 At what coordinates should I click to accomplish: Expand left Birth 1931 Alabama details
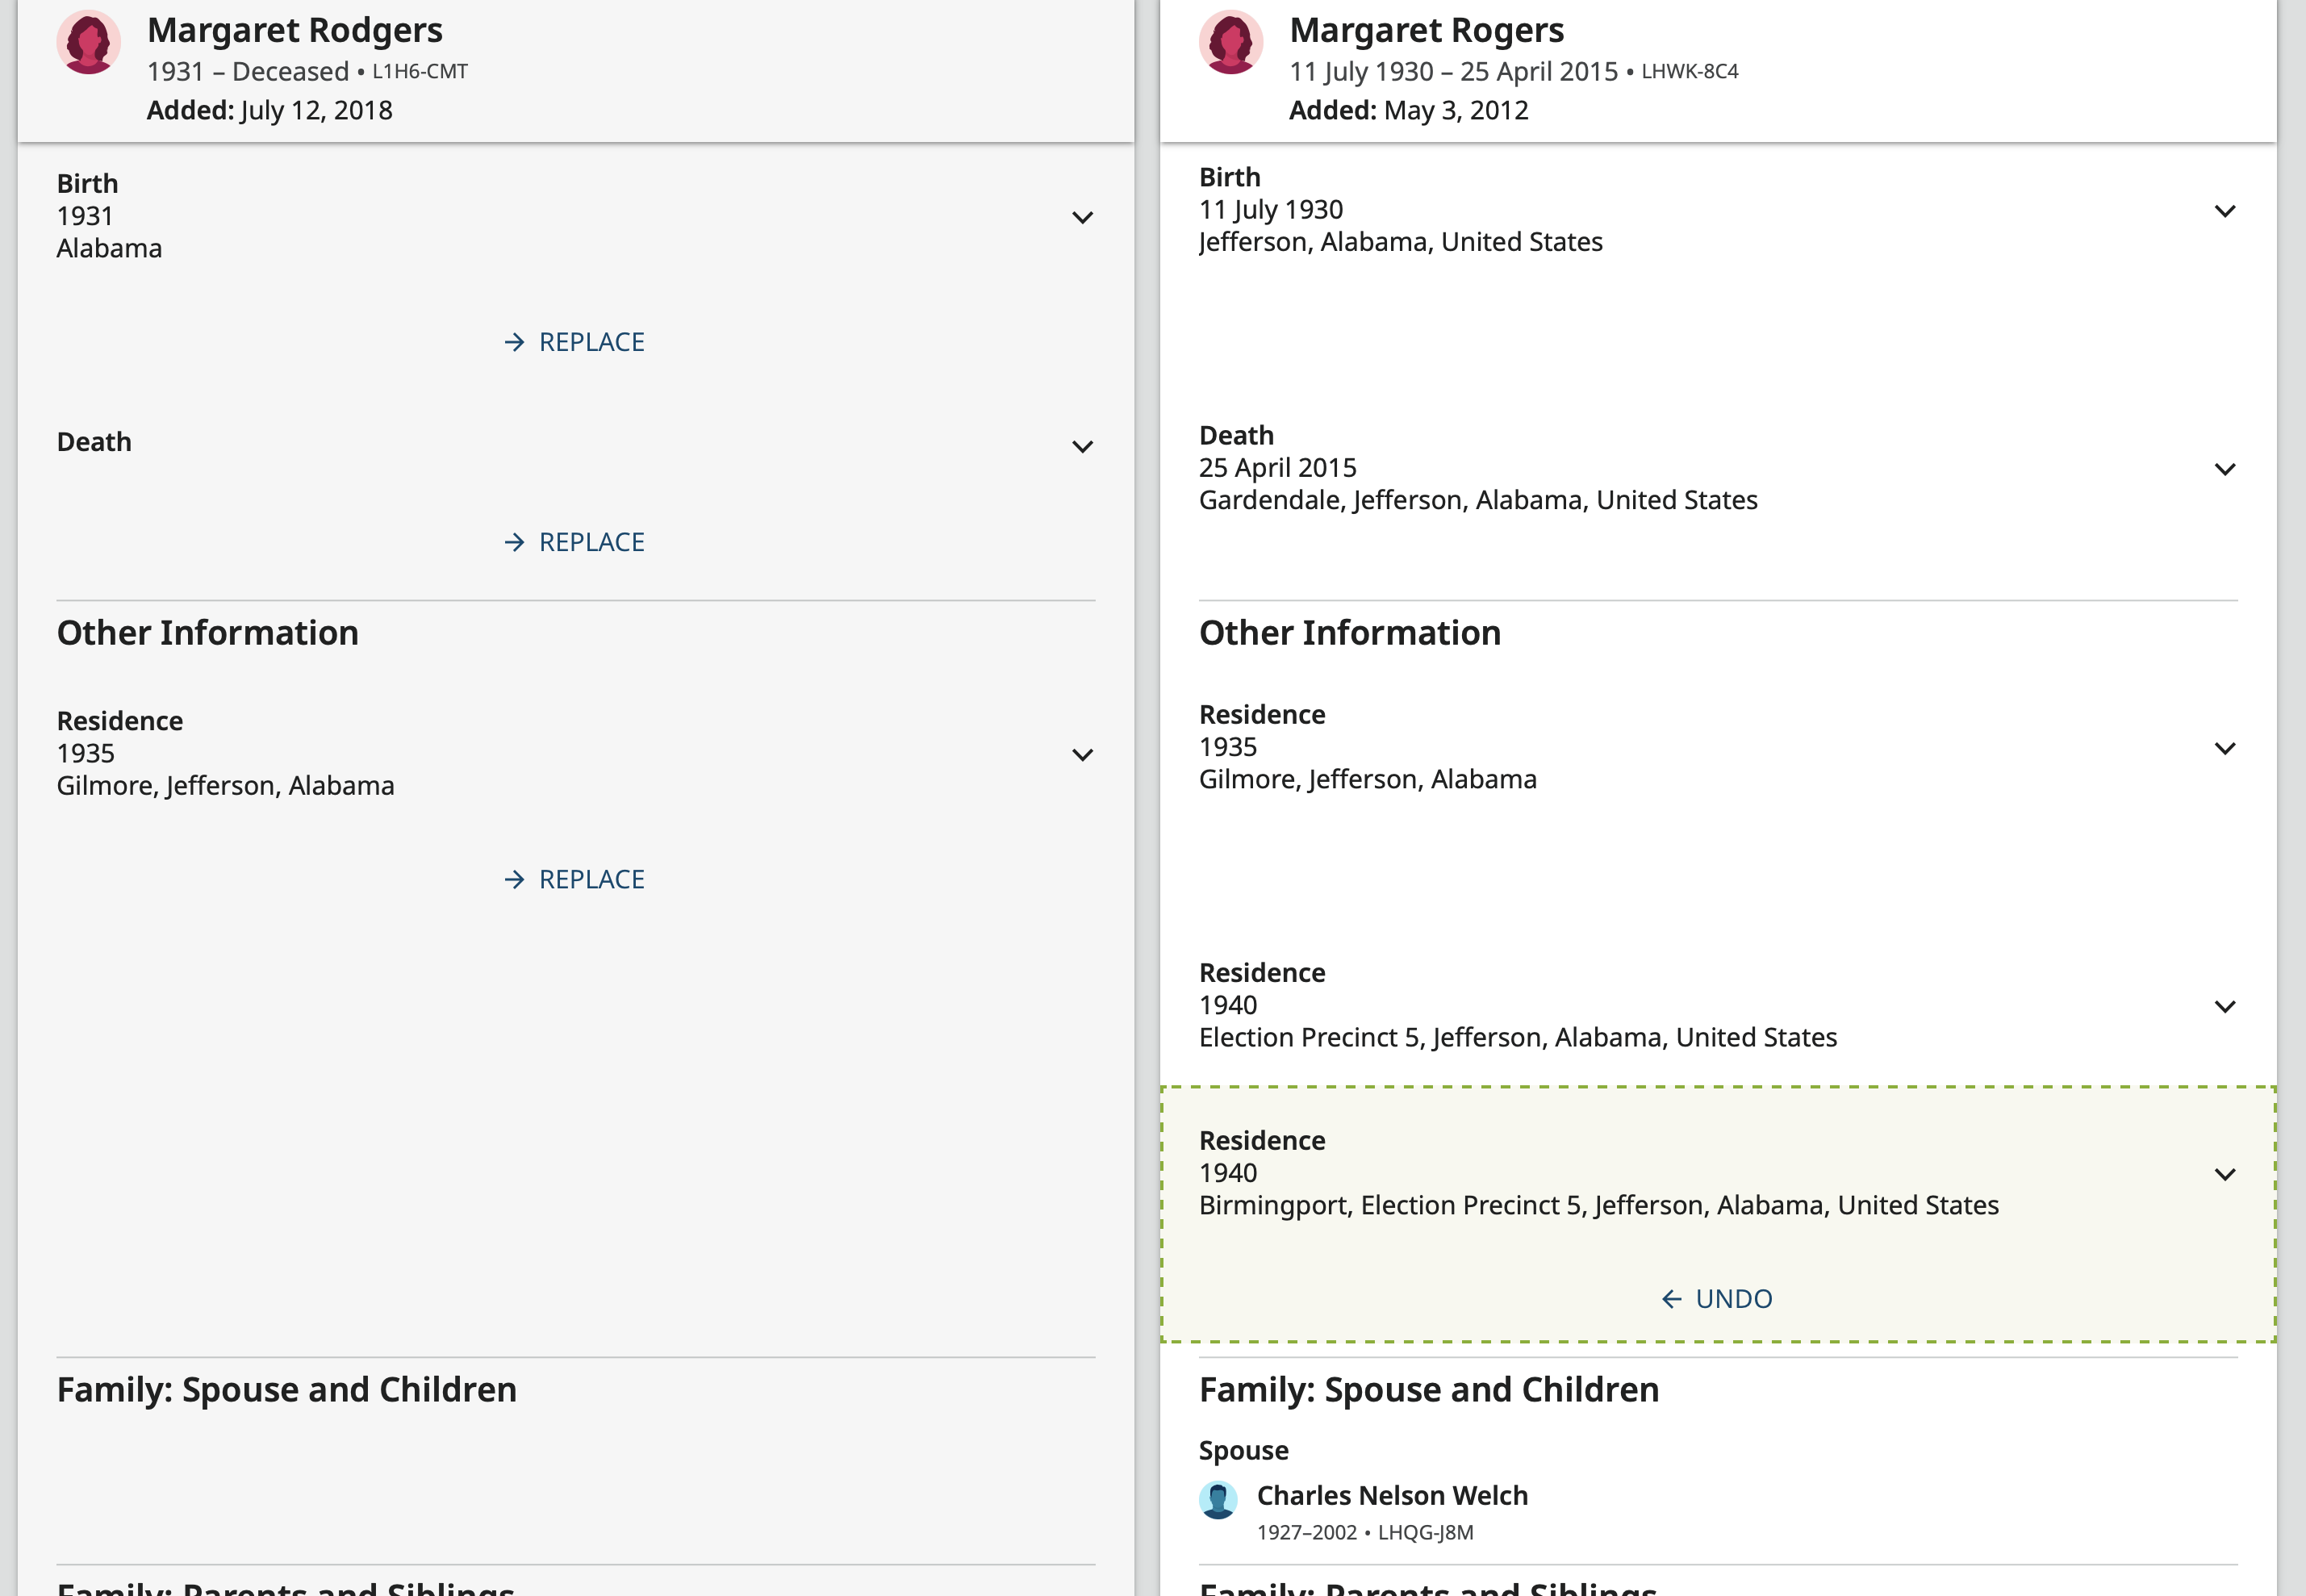coord(1082,217)
